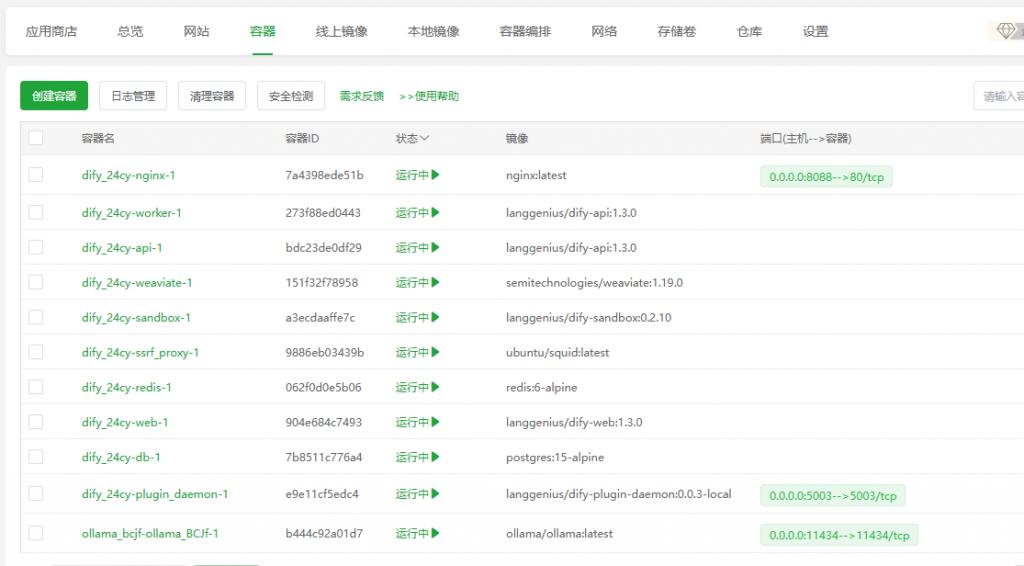Open the dify_24cy-weaviate-1 container name link
1024x566 pixels.
137,282
